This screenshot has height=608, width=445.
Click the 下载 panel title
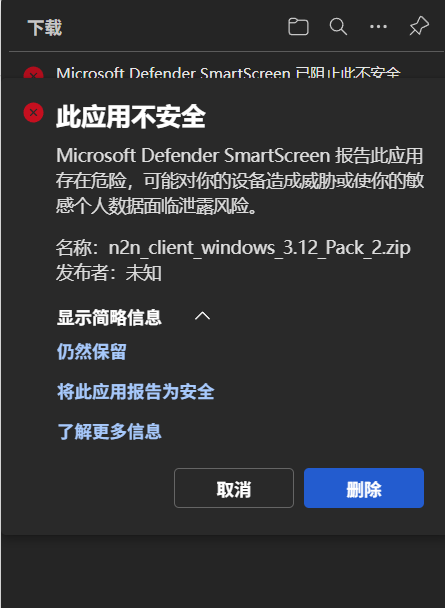coord(45,27)
